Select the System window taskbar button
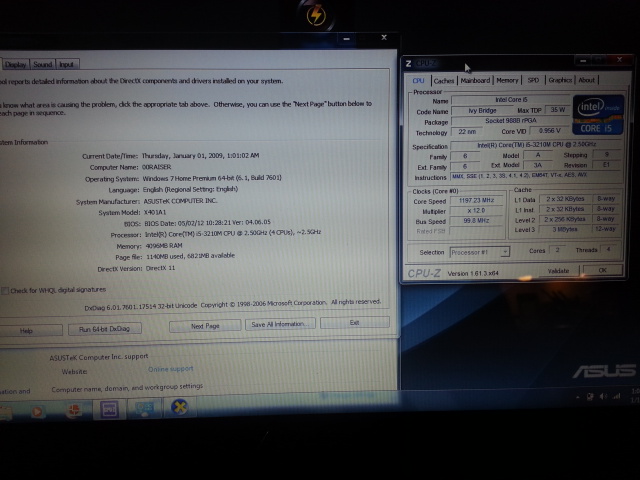The height and width of the screenshot is (480, 640). pyautogui.click(x=144, y=409)
